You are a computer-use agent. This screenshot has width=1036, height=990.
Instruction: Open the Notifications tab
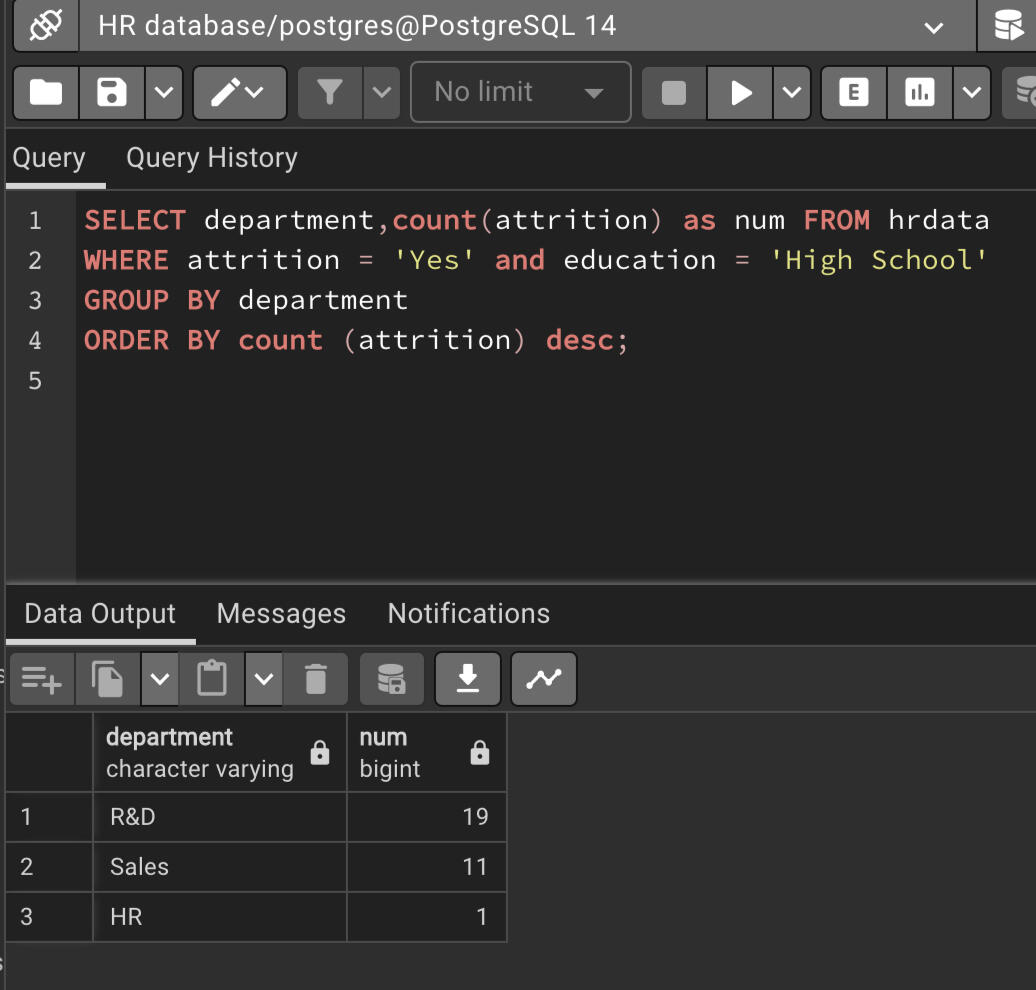tap(468, 613)
